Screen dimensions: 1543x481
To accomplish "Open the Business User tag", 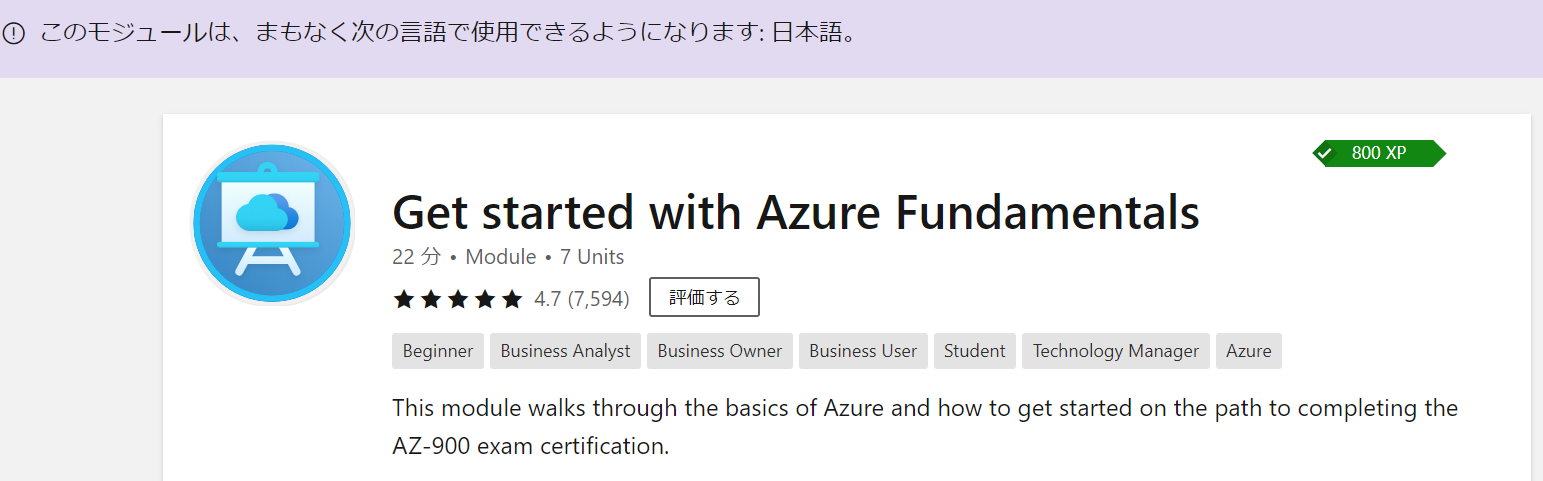I will pos(863,351).
